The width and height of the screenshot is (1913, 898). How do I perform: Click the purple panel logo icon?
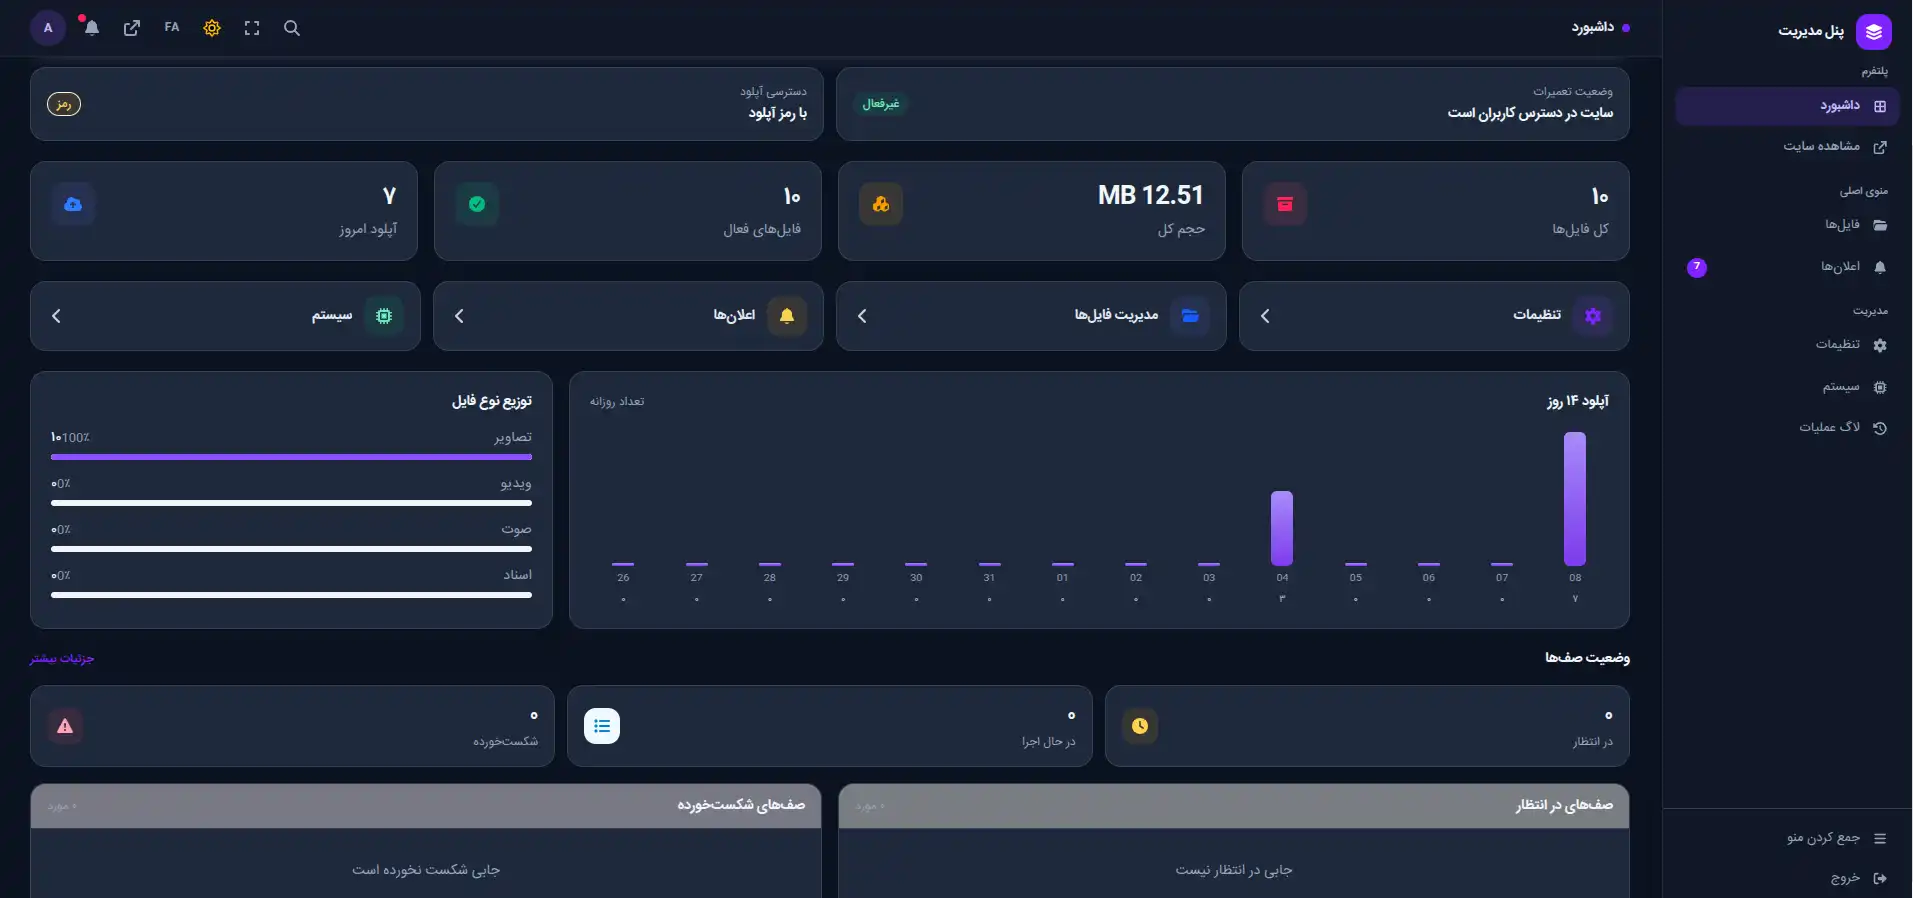pyautogui.click(x=1874, y=32)
